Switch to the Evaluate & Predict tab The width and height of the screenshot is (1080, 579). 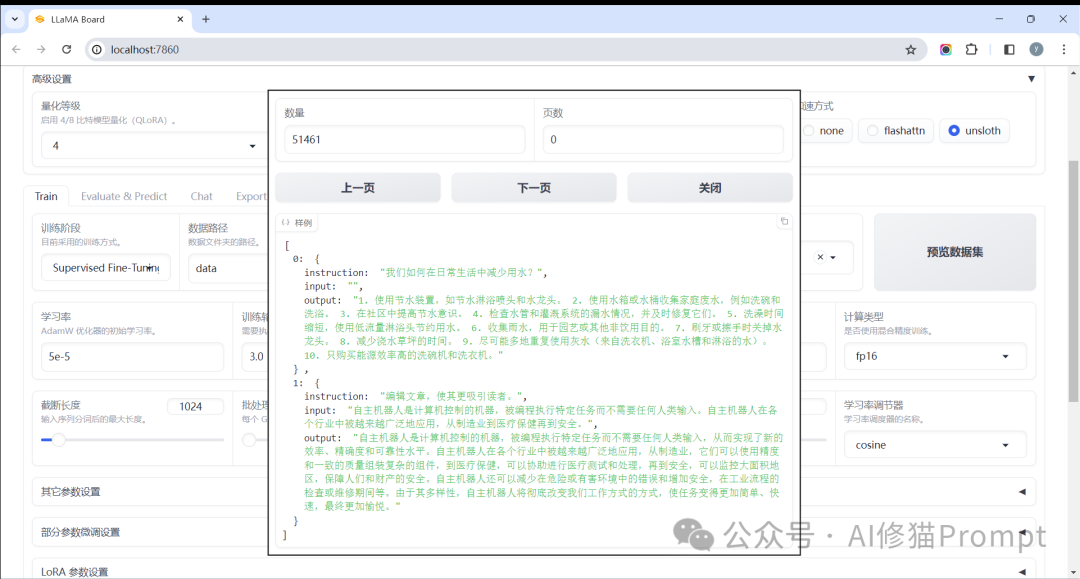coord(124,196)
